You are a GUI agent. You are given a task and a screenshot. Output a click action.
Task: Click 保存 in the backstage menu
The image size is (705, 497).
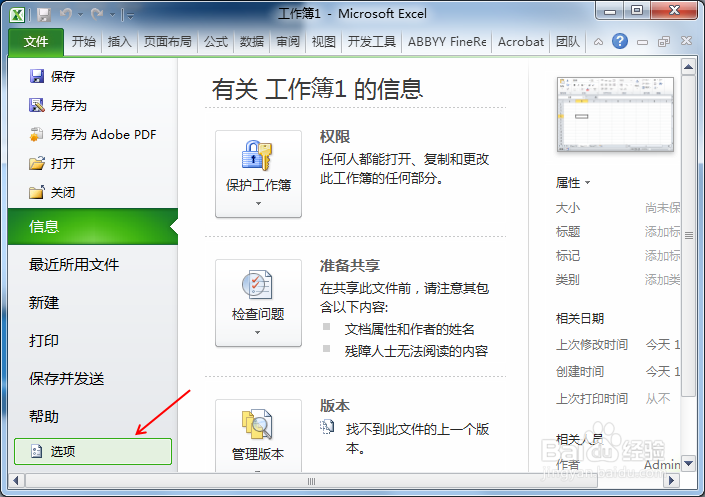52,76
